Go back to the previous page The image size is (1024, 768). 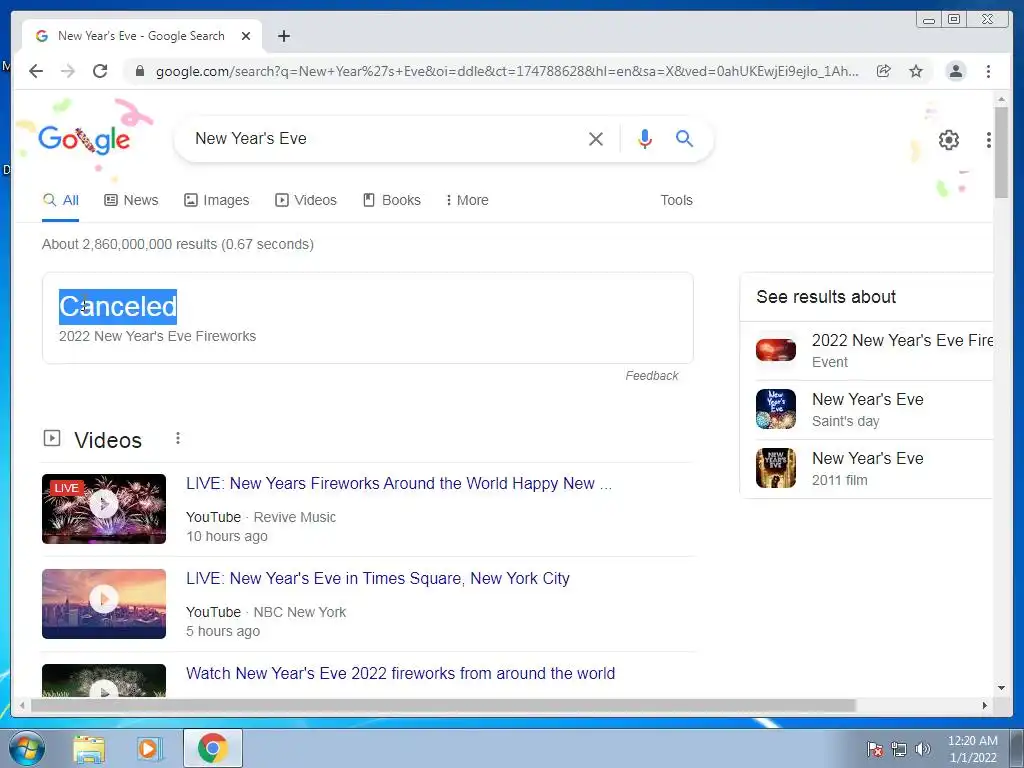pyautogui.click(x=36, y=71)
